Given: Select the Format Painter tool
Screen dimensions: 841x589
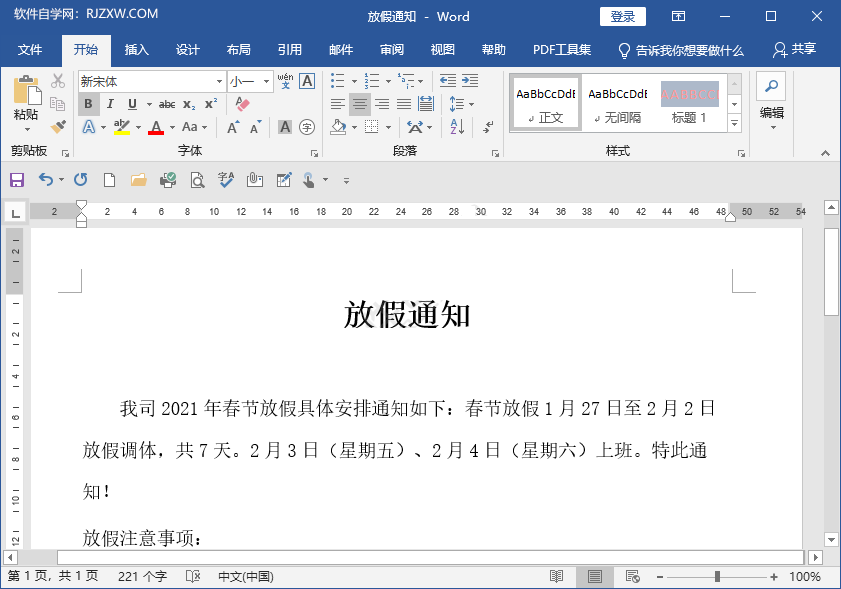Looking at the screenshot, I should tap(57, 126).
